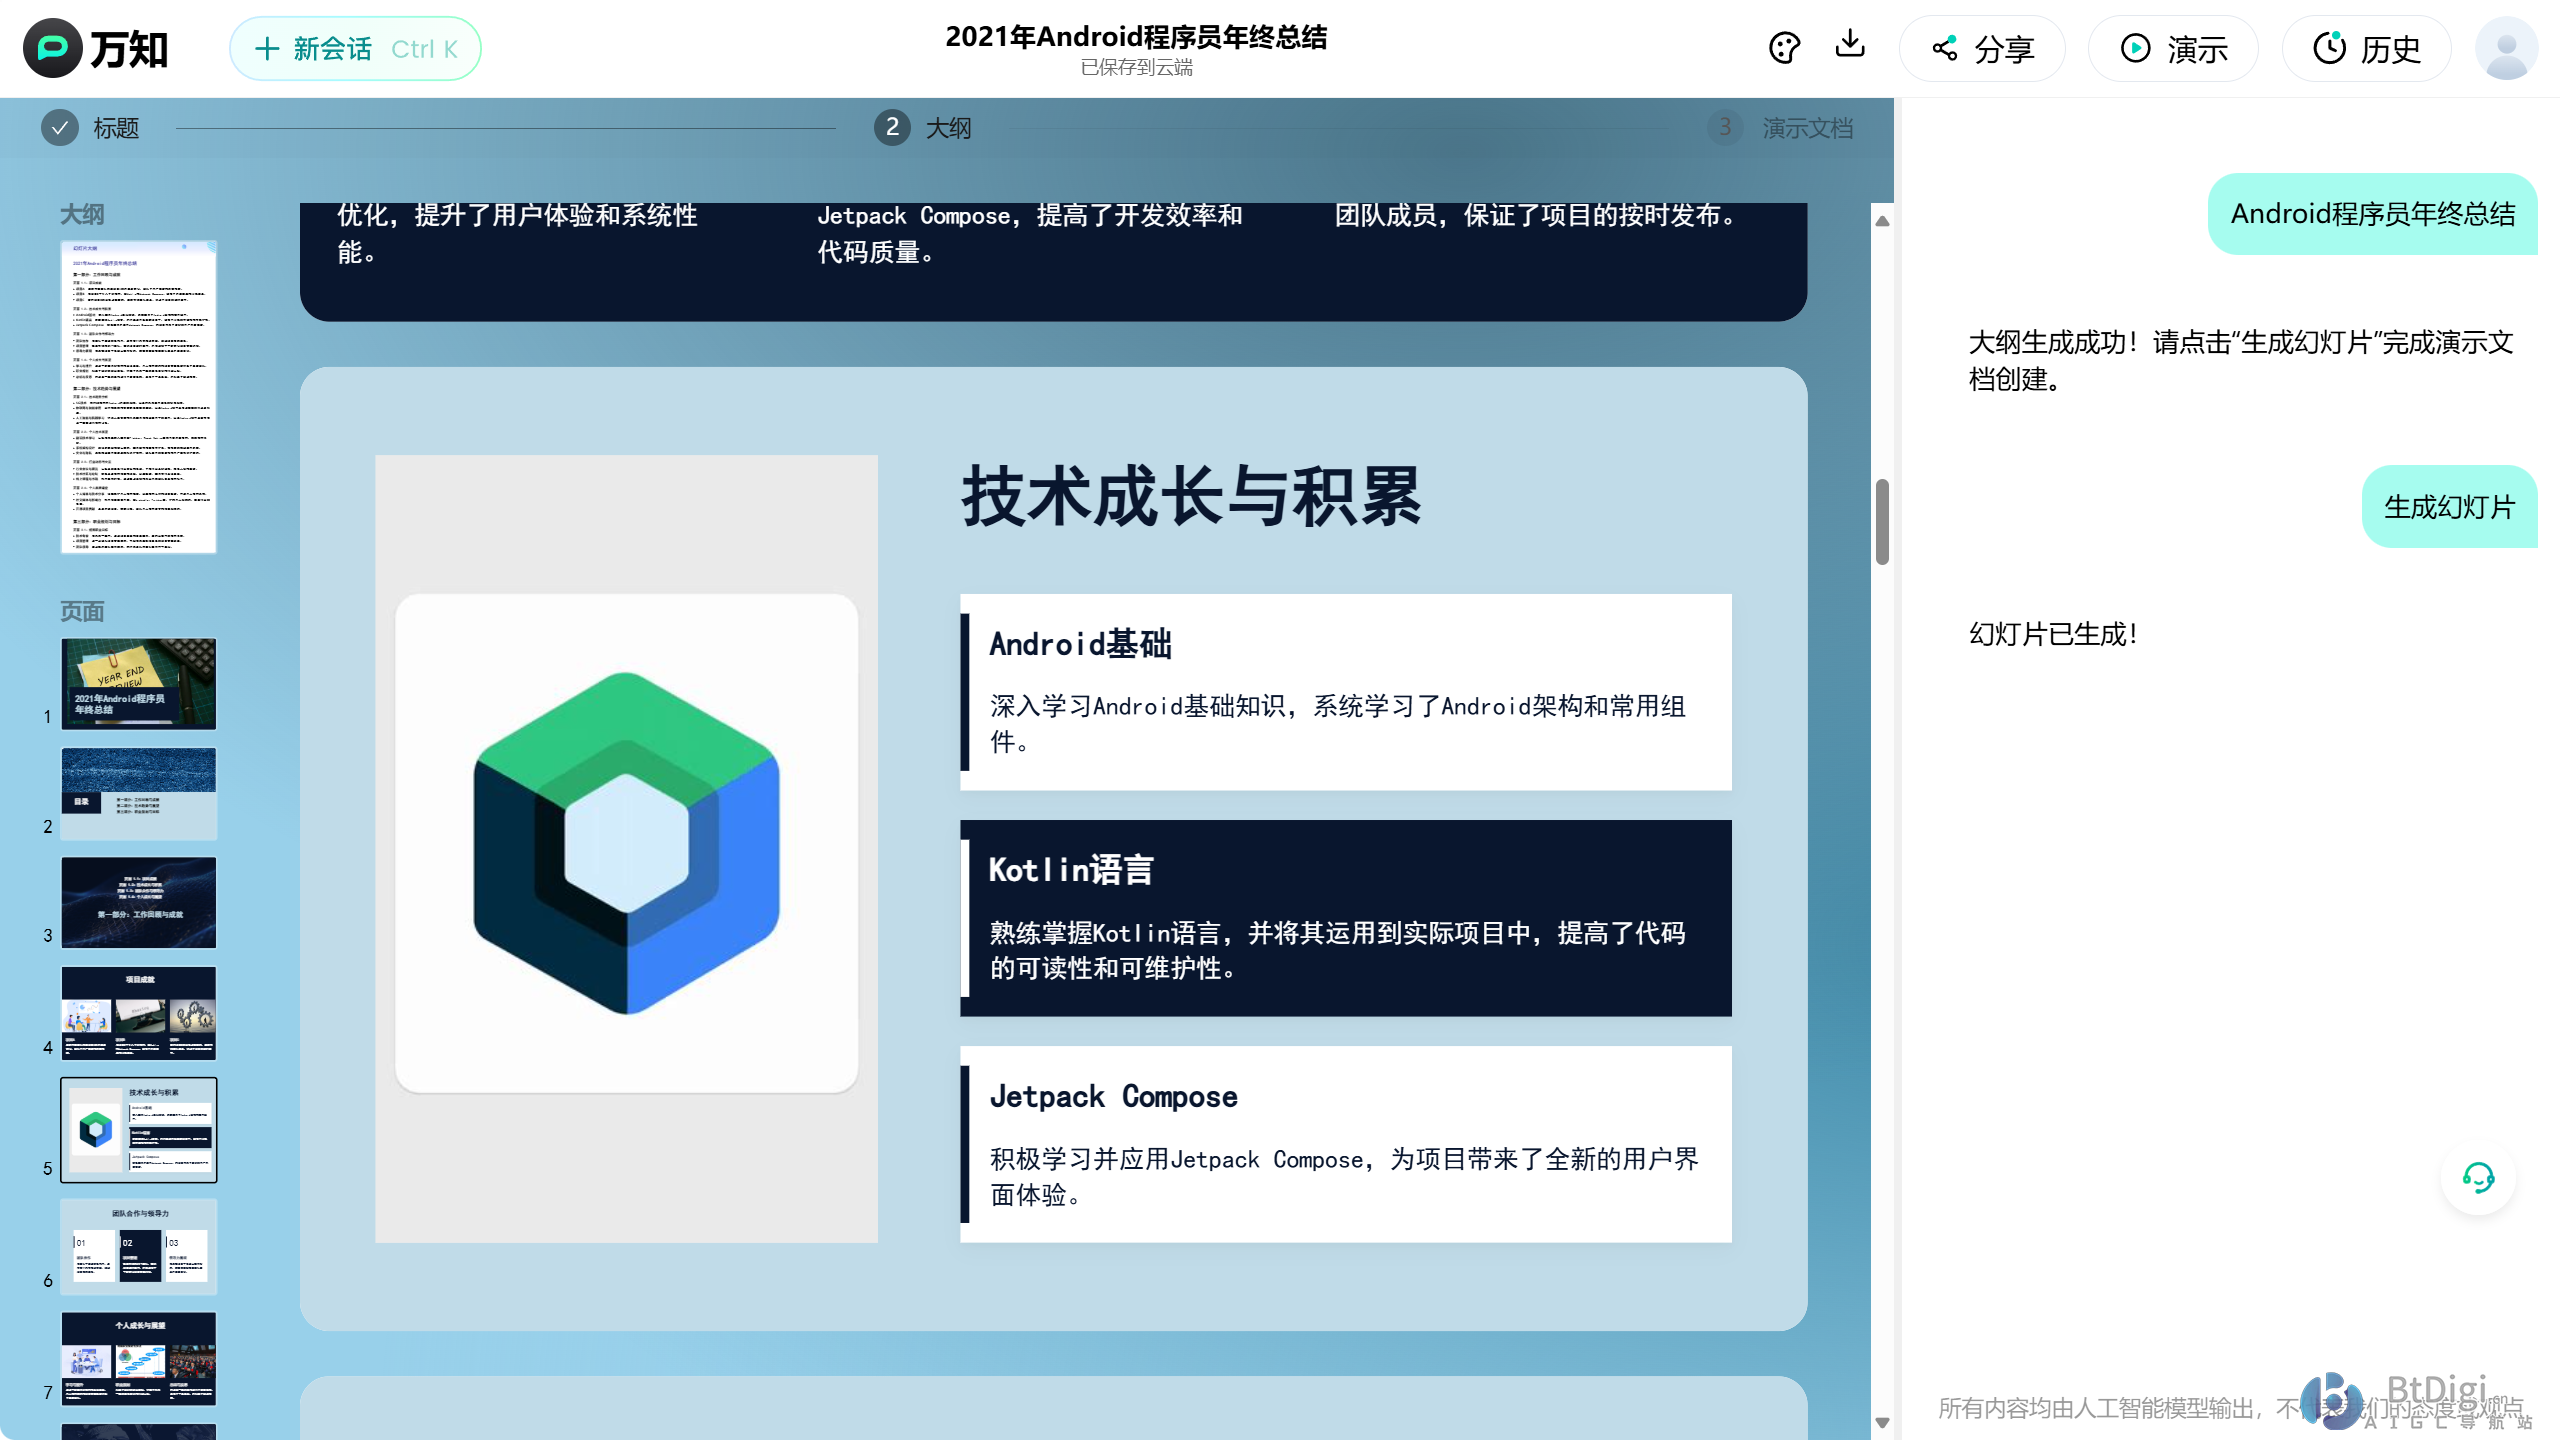Open the 大纲 outline thumbnail
The width and height of the screenshot is (2560, 1440).
[139, 396]
